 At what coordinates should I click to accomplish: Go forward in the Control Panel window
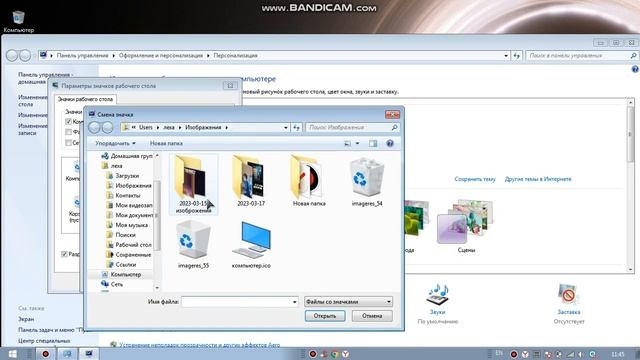pos(25,56)
